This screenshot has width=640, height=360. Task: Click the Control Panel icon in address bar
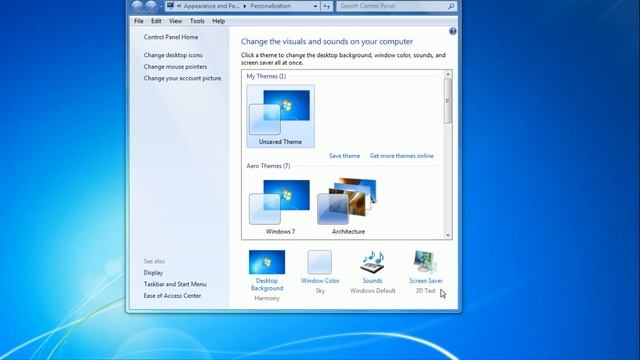click(x=171, y=6)
